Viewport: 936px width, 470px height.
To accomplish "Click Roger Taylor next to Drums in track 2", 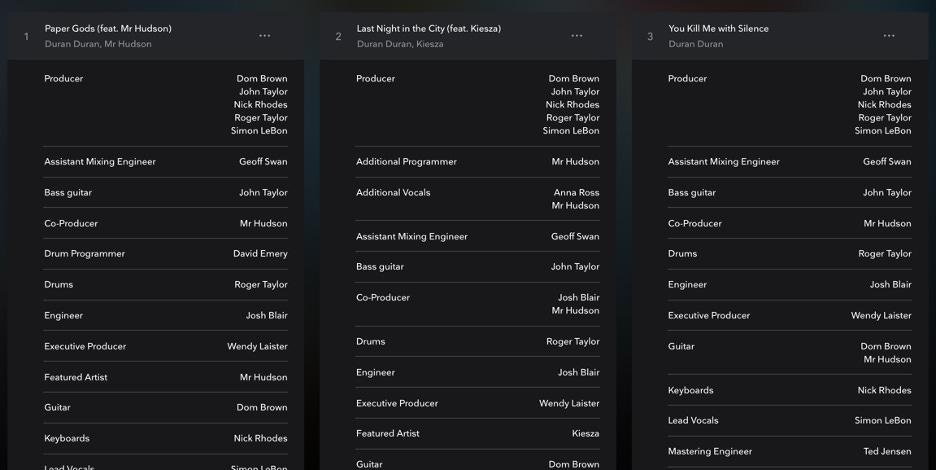I will [x=572, y=342].
